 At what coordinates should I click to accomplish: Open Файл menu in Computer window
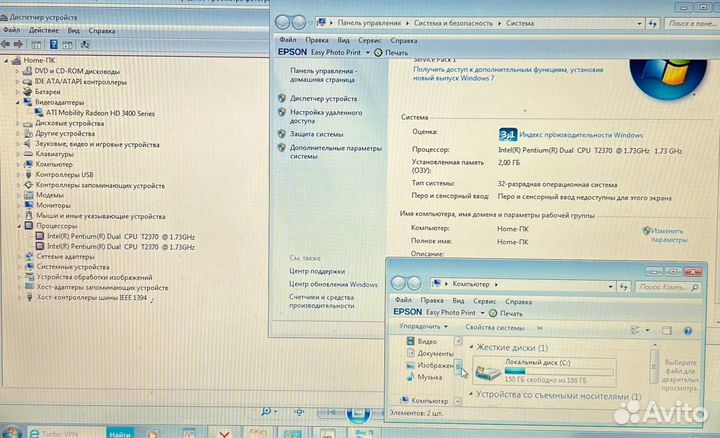tap(403, 300)
